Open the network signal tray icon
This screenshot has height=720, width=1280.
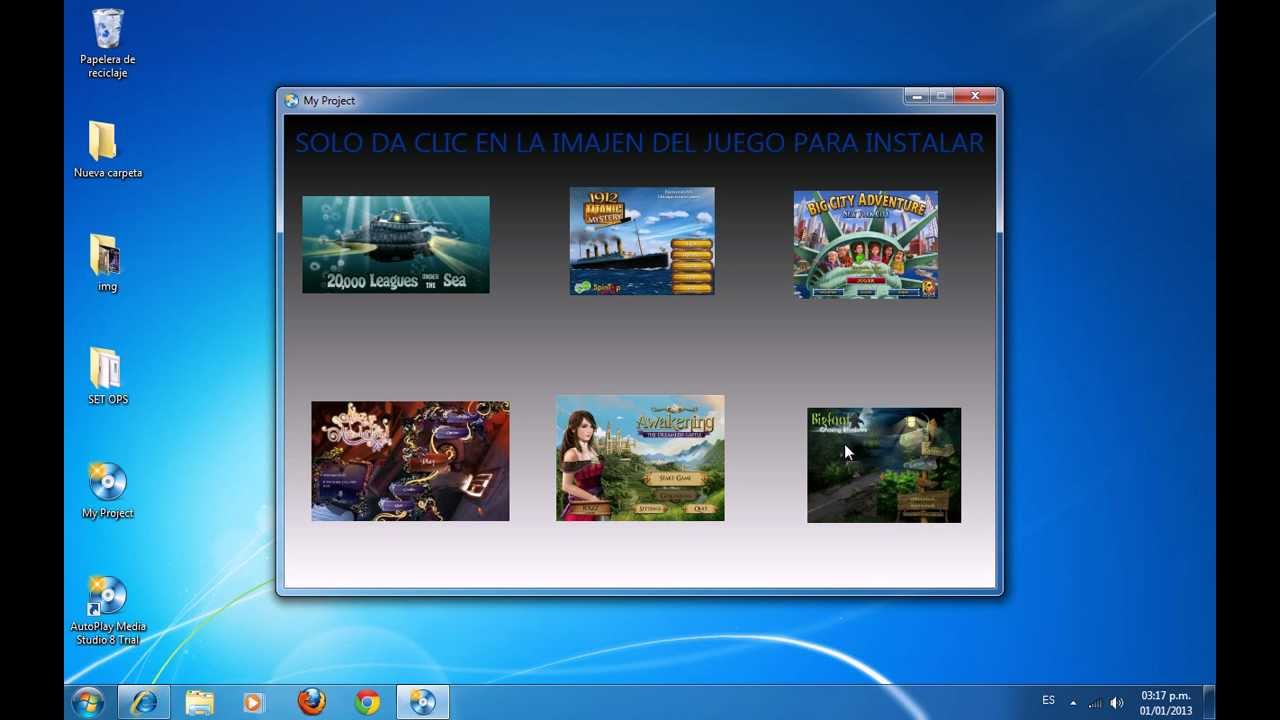click(x=1095, y=703)
